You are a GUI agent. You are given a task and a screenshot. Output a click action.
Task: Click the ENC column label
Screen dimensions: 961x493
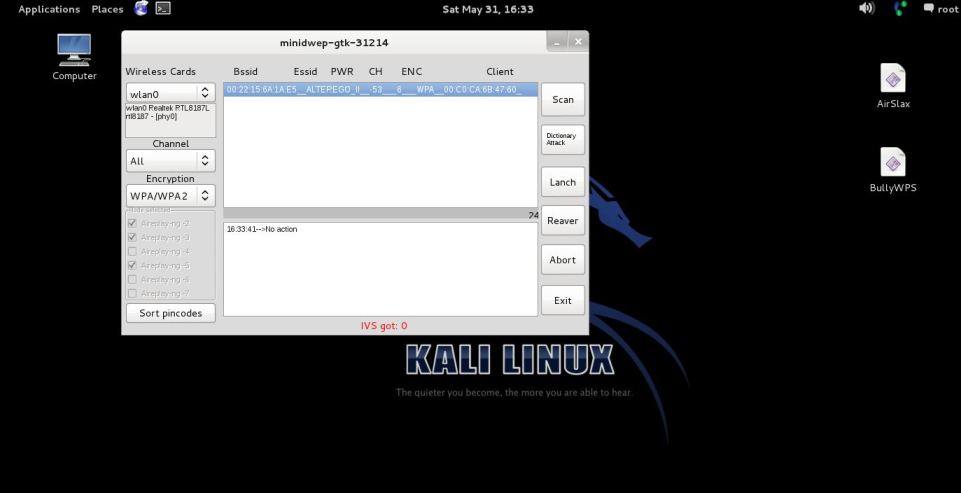pyautogui.click(x=412, y=72)
